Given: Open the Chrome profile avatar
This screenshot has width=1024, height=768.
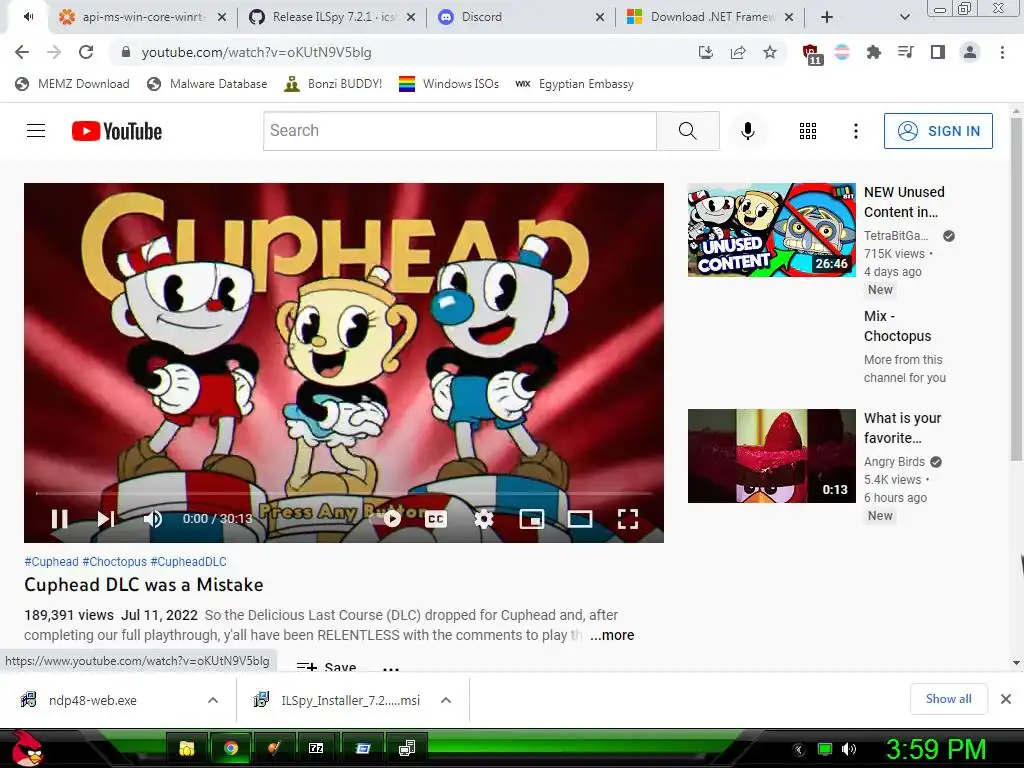Looking at the screenshot, I should point(970,52).
